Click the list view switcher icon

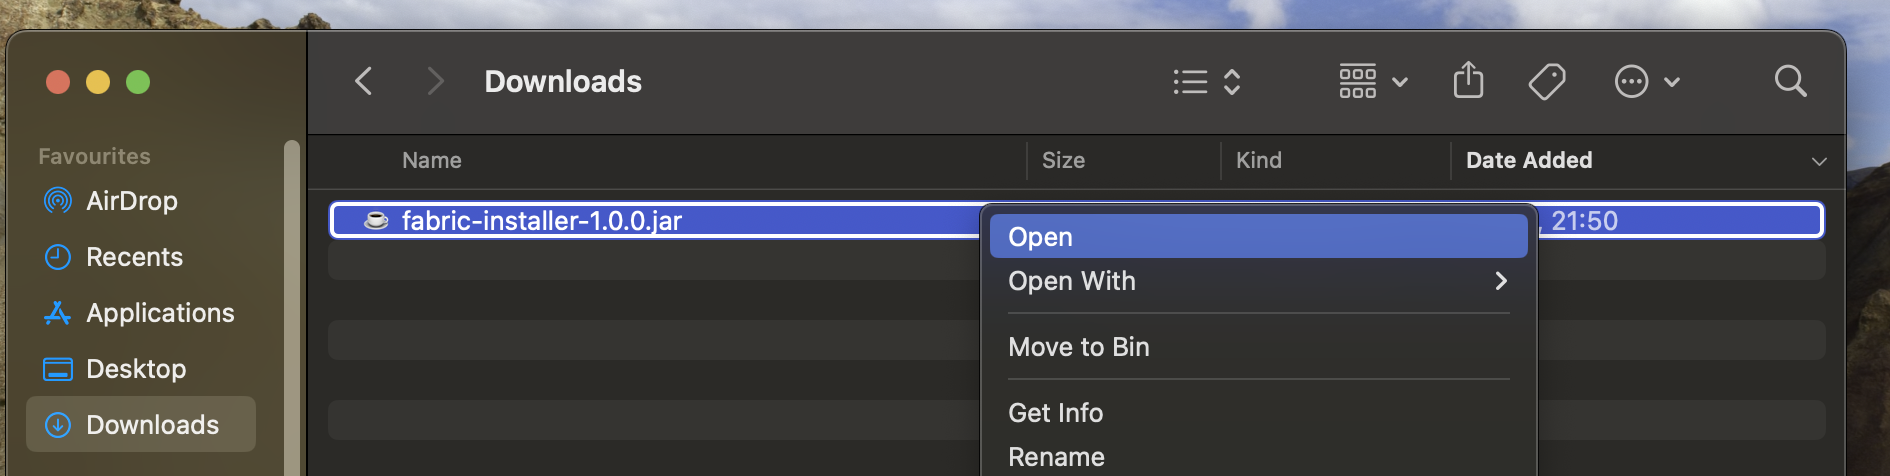(1207, 81)
